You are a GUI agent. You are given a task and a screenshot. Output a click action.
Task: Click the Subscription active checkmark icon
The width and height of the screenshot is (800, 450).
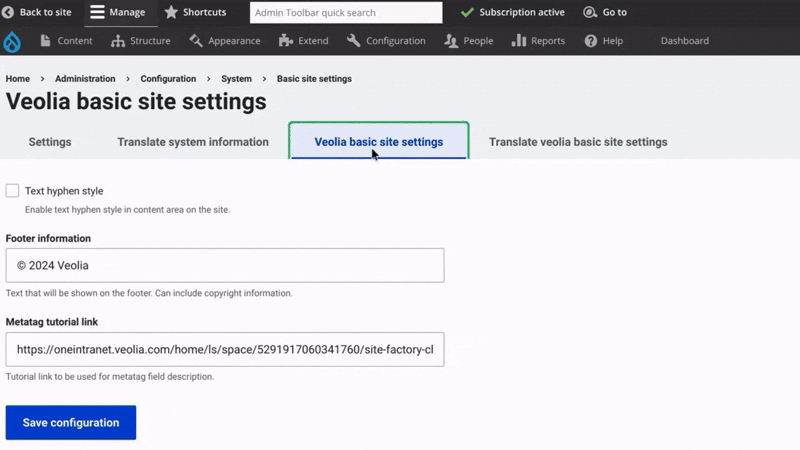pos(467,12)
